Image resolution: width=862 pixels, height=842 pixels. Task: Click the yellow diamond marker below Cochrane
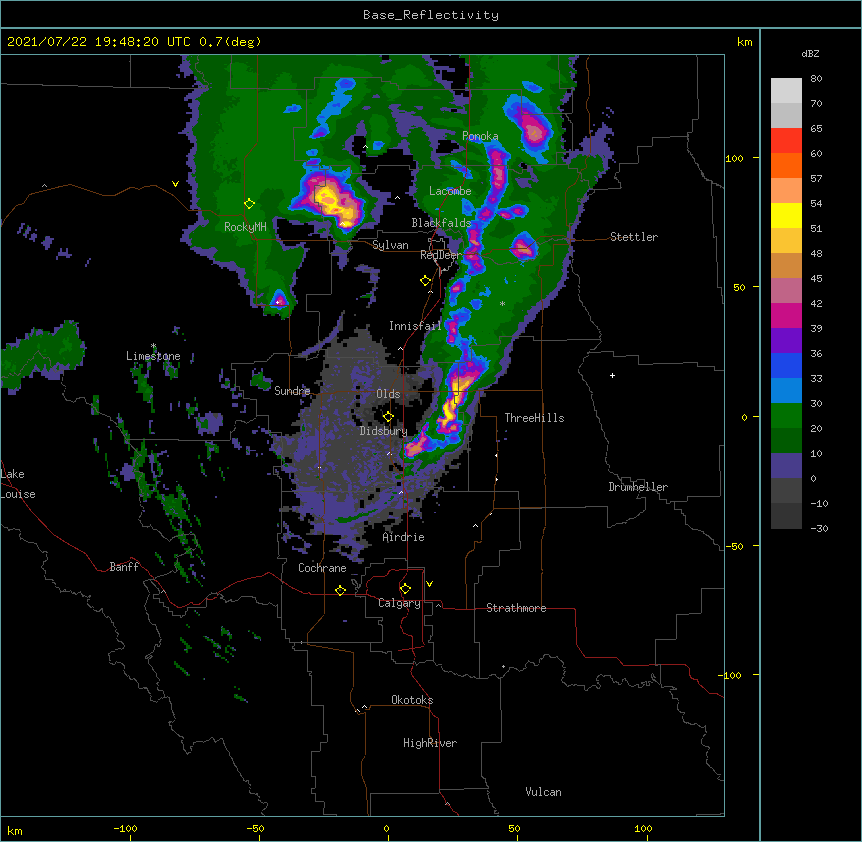tap(340, 590)
